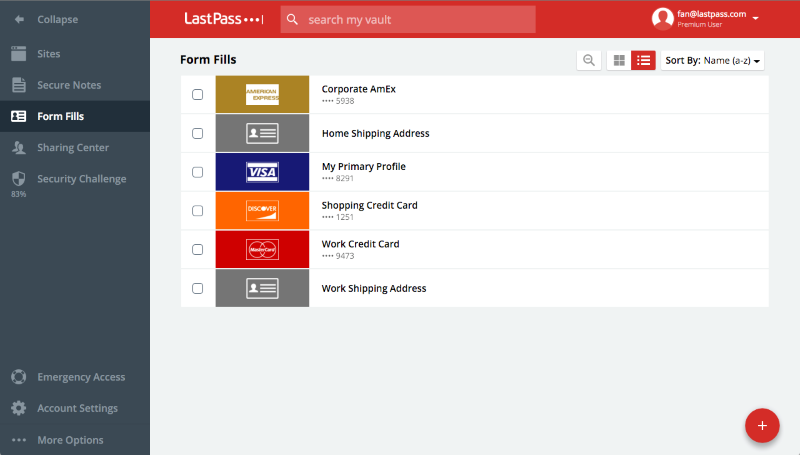The height and width of the screenshot is (455, 800).
Task: Tick the Work Credit Card checkbox
Action: [x=197, y=249]
